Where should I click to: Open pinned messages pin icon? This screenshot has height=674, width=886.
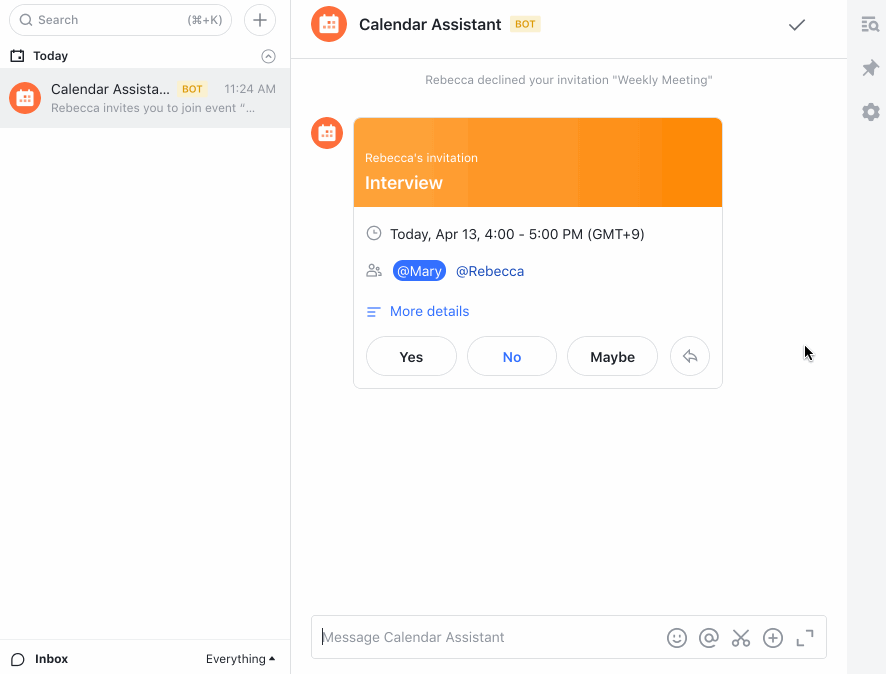pos(870,68)
